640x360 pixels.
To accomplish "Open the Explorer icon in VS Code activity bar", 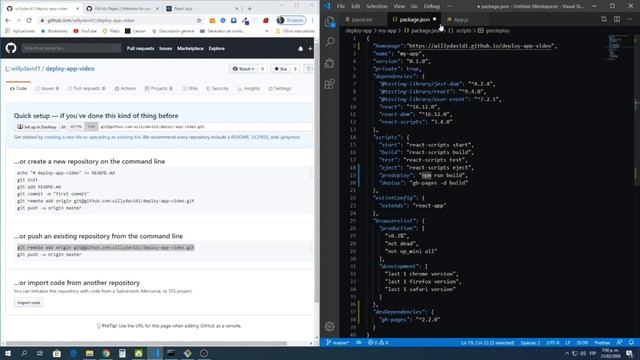I will (x=330, y=21).
